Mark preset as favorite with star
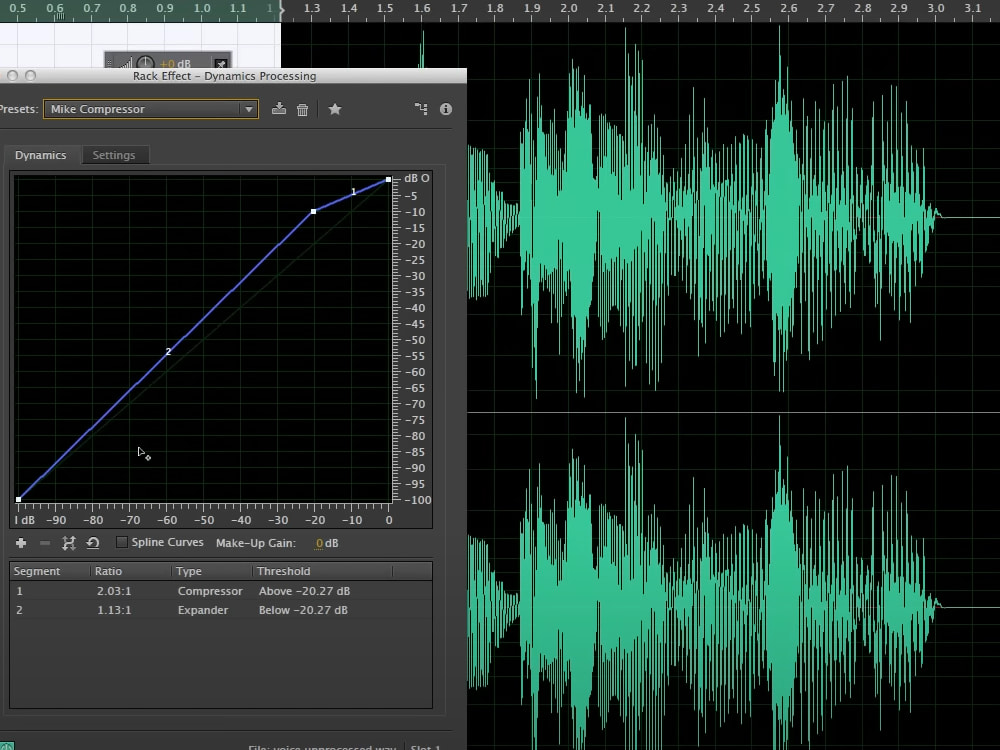 [x=334, y=109]
